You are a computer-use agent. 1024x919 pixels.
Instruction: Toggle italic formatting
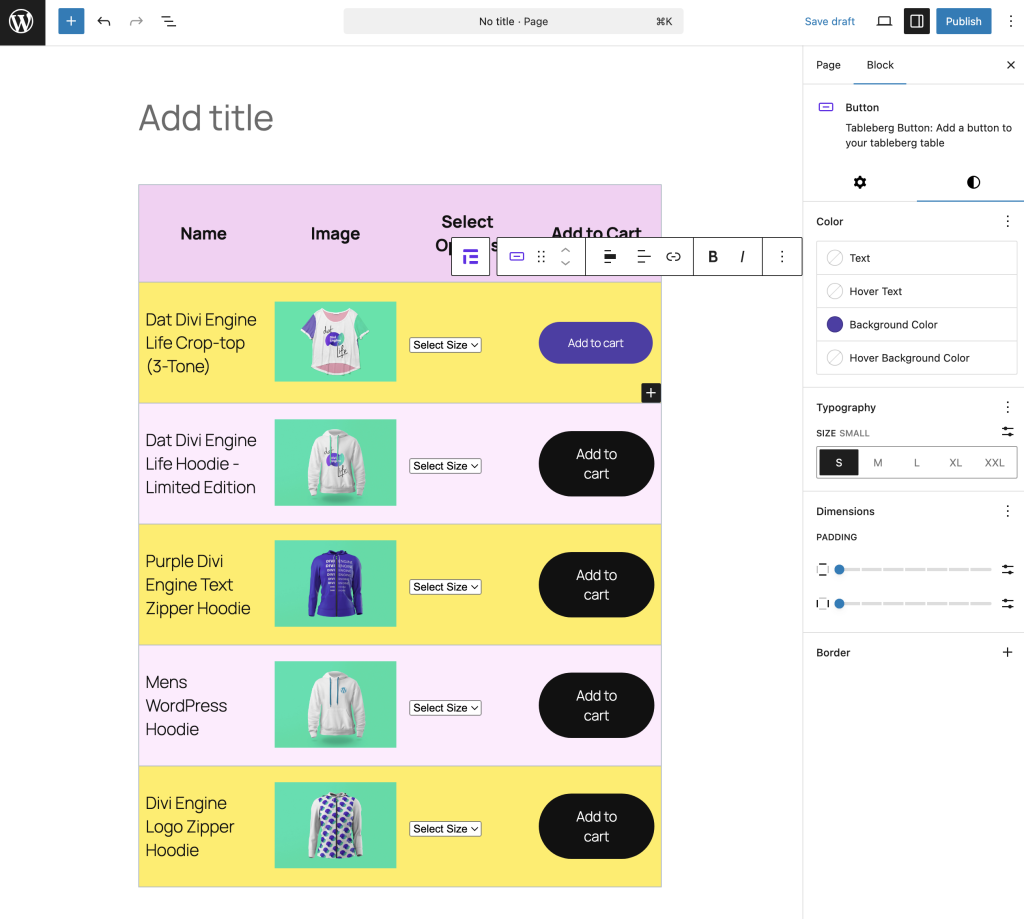click(x=743, y=257)
